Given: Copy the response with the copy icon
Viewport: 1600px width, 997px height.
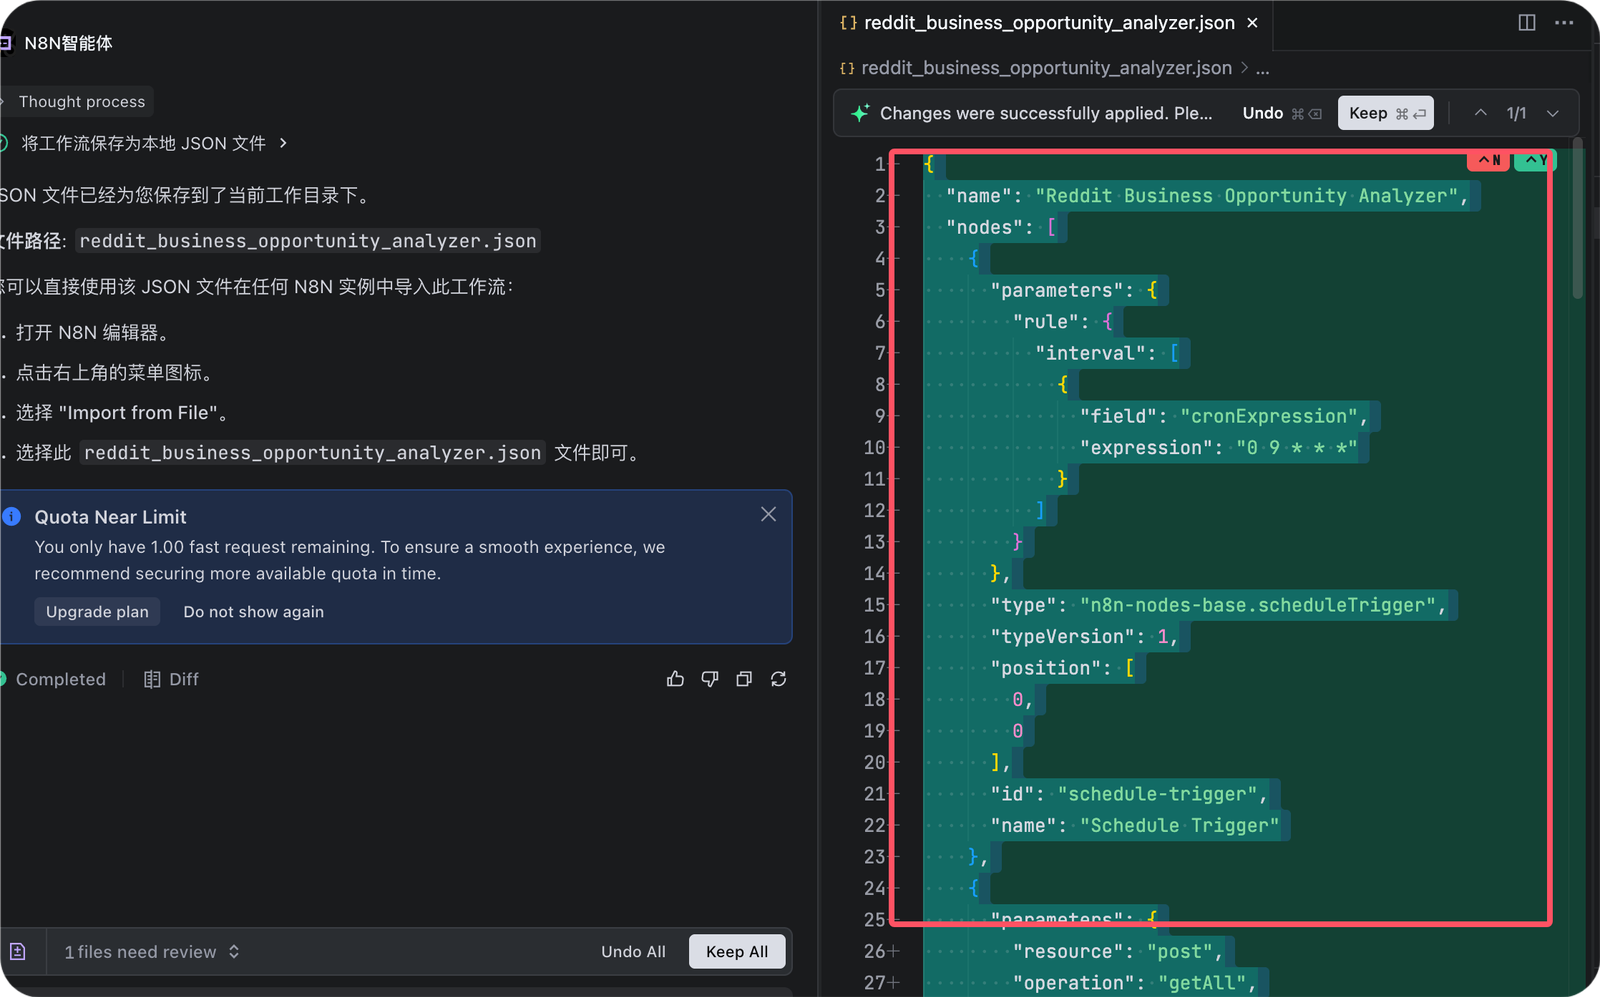Looking at the screenshot, I should coord(744,679).
